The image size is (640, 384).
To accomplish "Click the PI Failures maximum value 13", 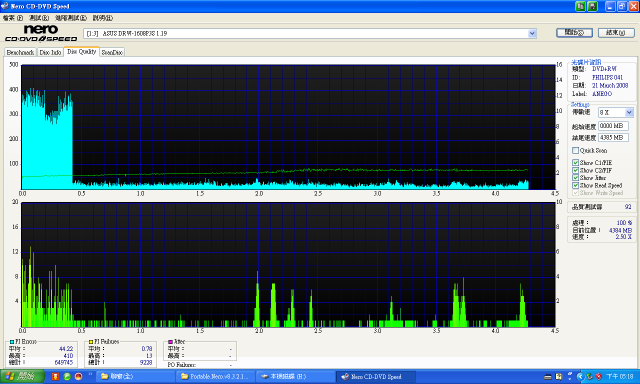I will point(149,356).
